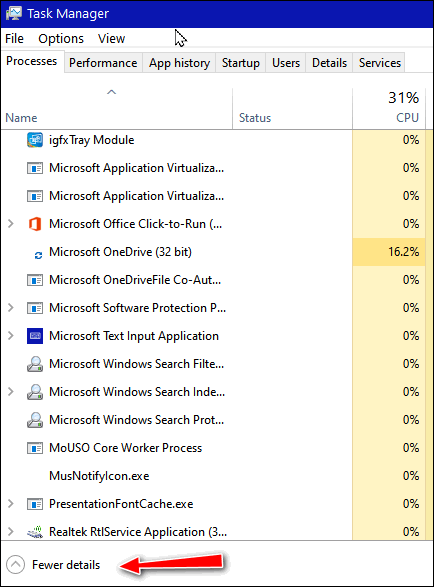Click the igfxTray Module icon
This screenshot has width=434, height=587.
coord(35,140)
